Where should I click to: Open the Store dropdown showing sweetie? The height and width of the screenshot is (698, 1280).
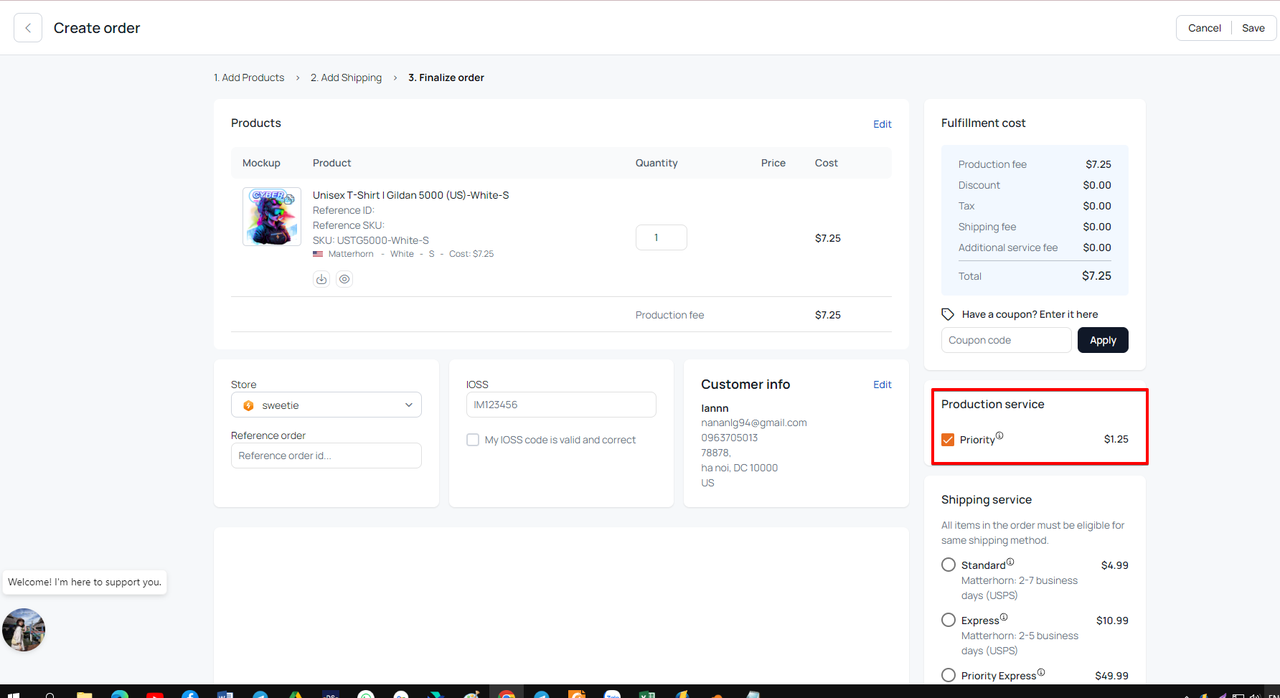click(x=326, y=405)
